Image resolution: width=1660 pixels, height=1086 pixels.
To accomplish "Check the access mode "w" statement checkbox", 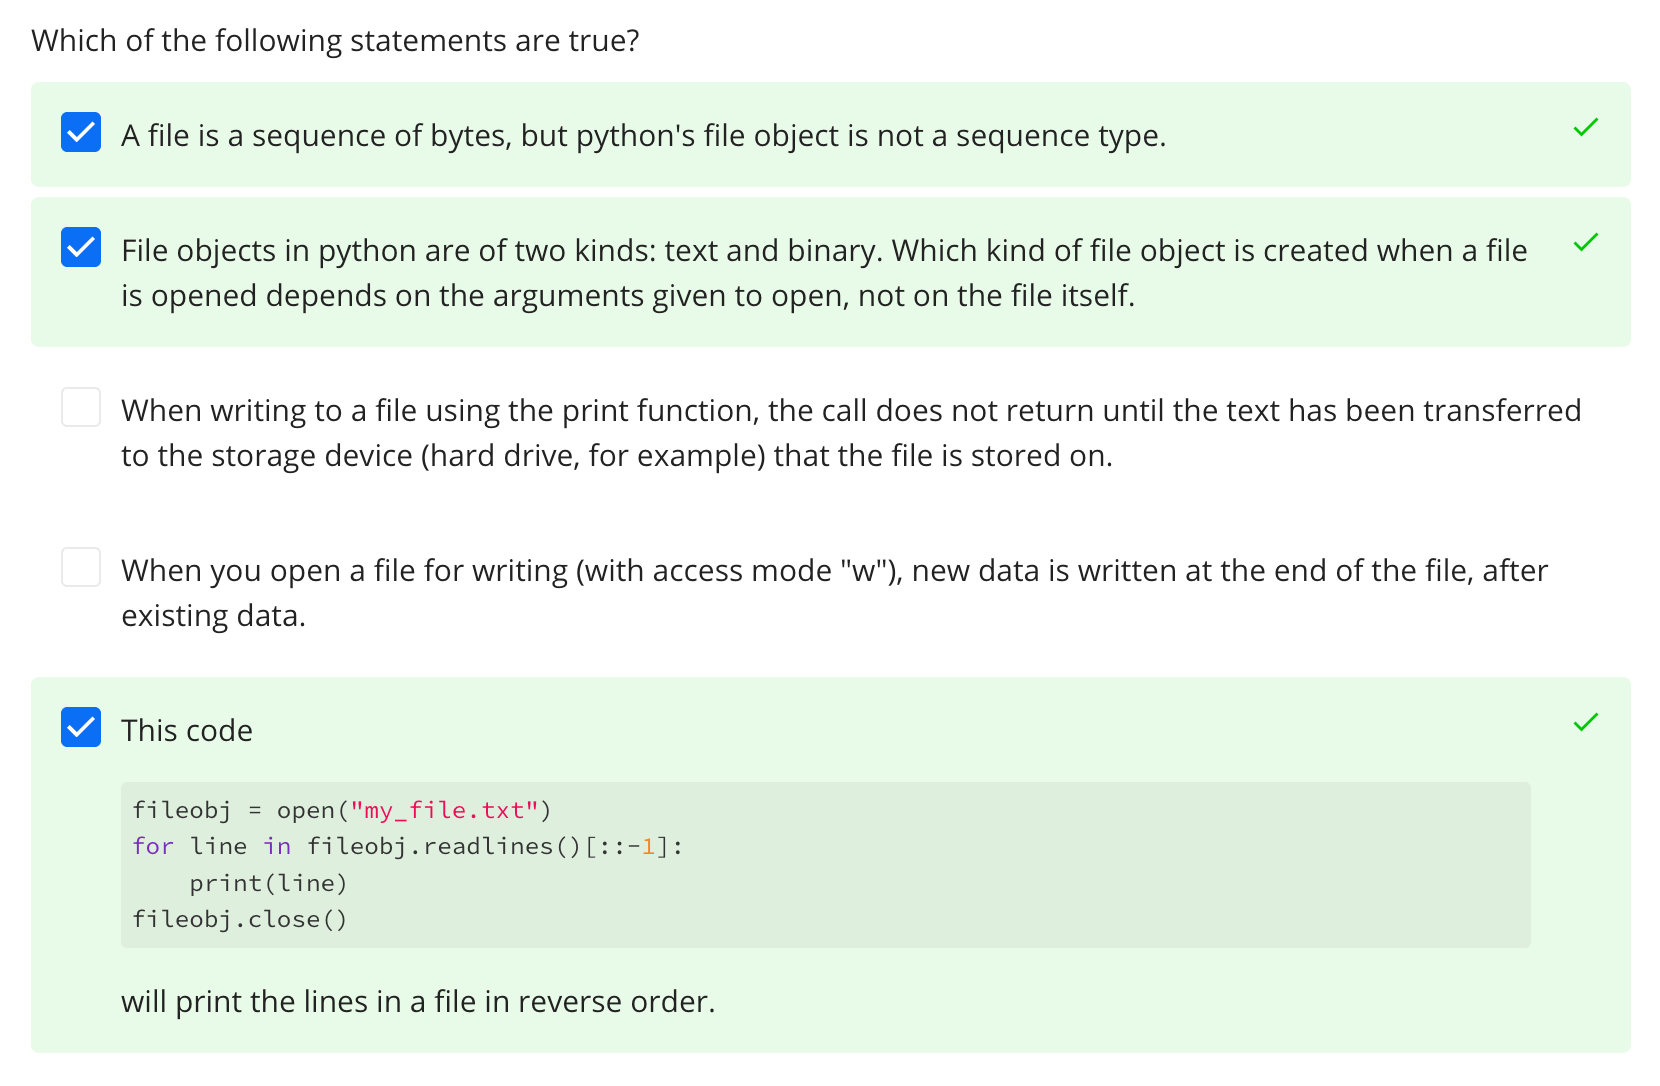I will (x=81, y=567).
